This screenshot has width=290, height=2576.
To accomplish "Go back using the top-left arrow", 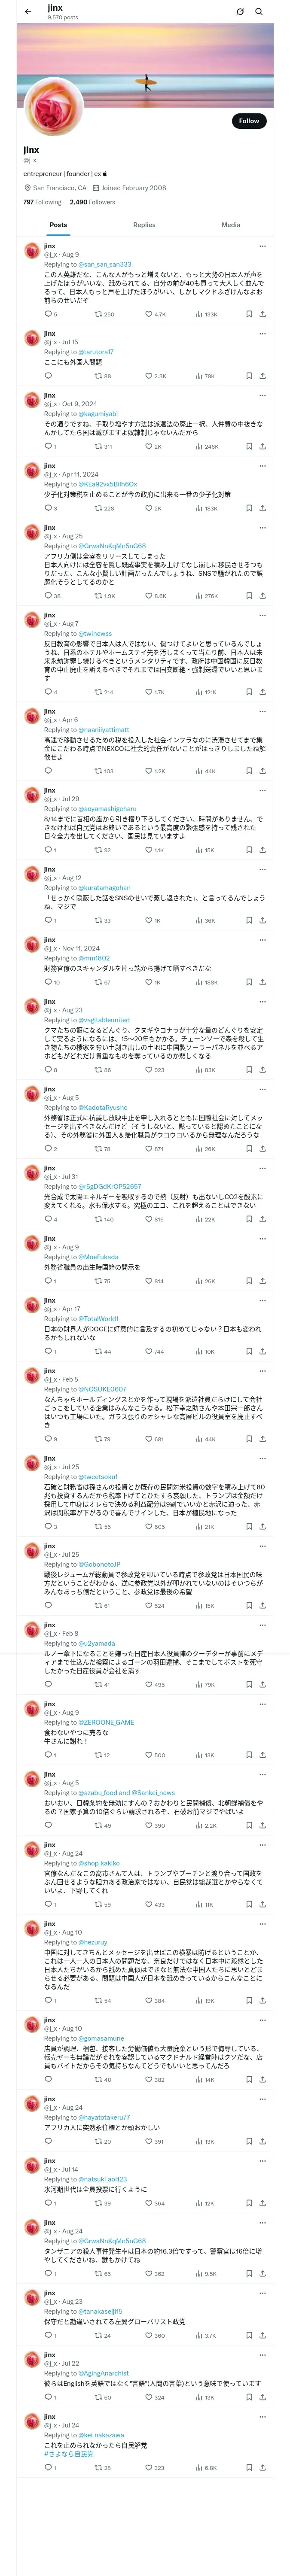I will tap(27, 12).
